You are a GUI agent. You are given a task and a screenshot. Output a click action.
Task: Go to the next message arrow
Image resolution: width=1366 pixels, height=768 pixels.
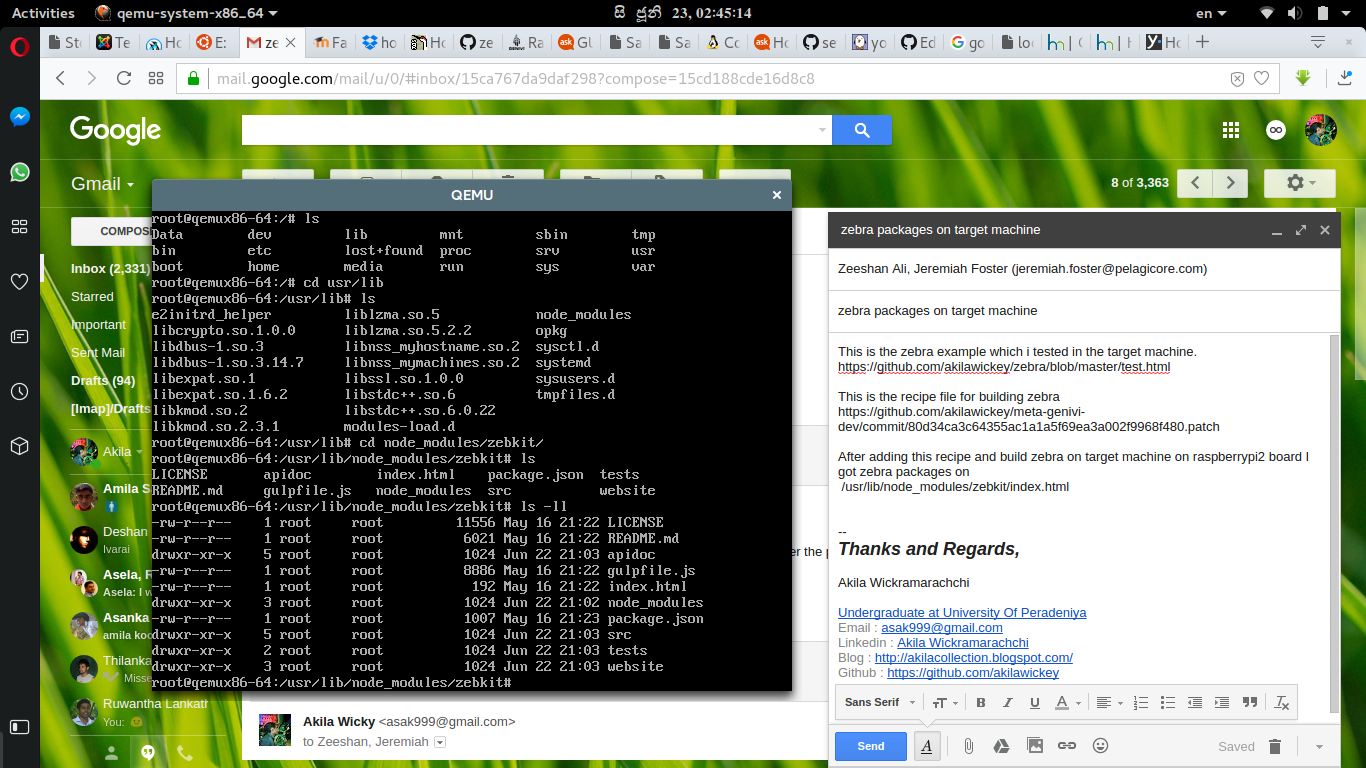tap(1231, 183)
